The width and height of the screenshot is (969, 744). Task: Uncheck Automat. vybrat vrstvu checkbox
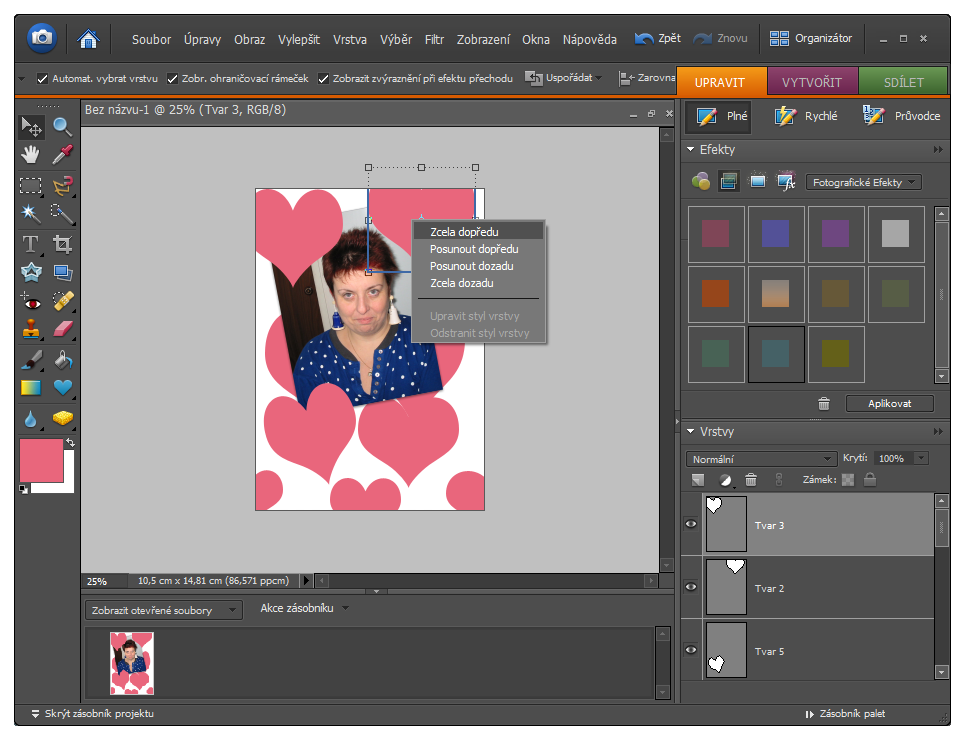point(42,78)
